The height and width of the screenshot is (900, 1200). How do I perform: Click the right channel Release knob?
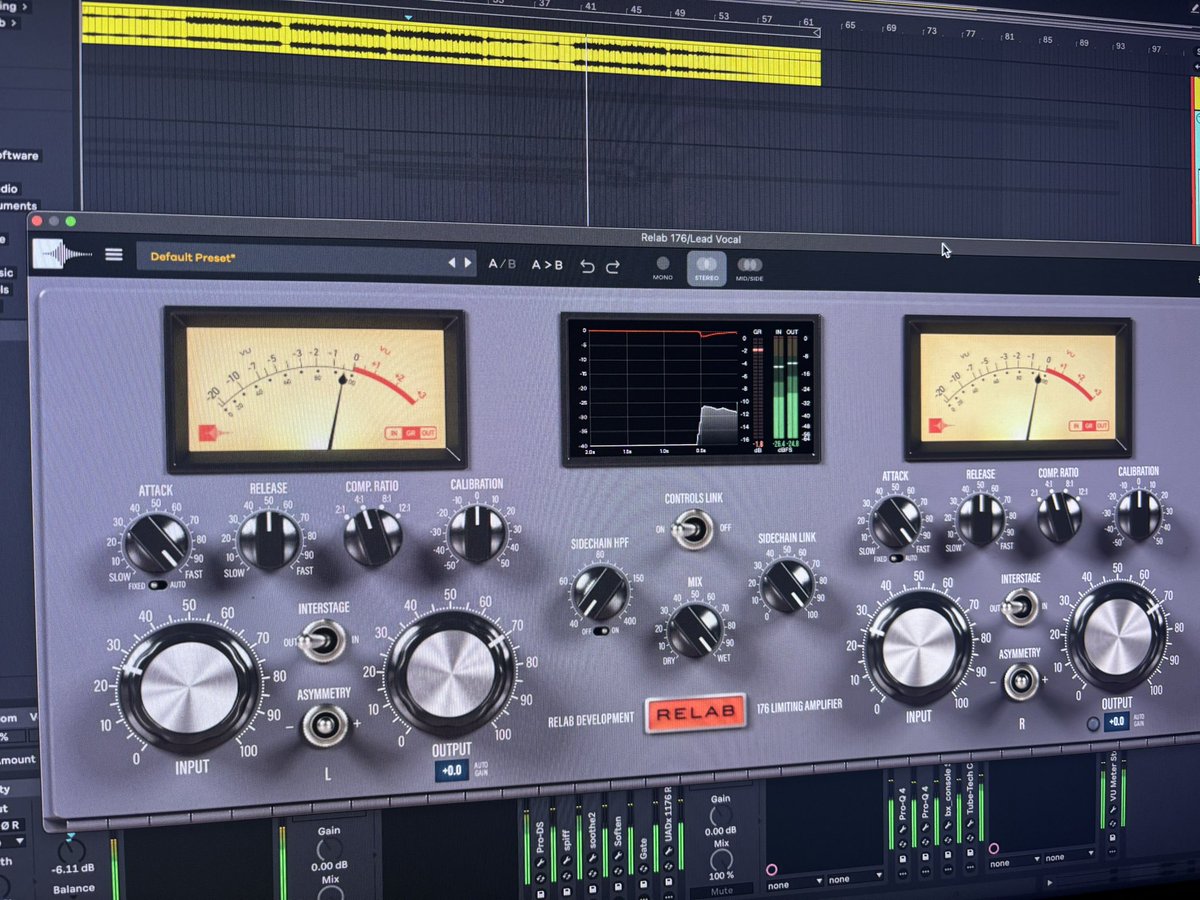[980, 519]
